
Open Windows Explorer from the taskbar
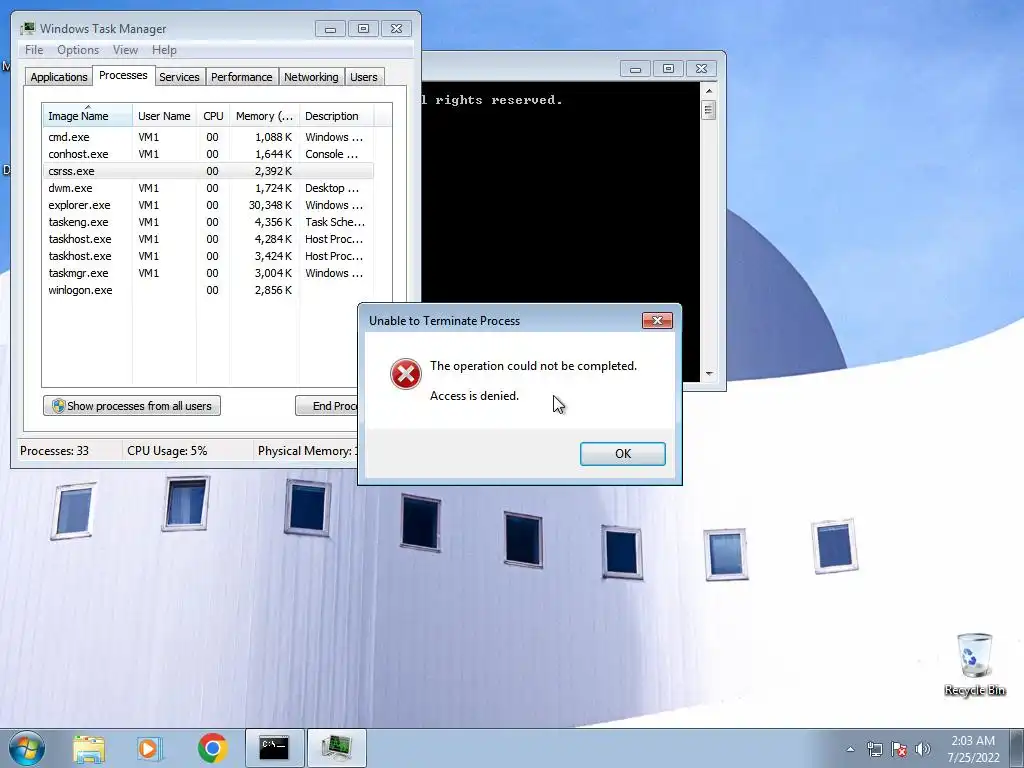point(89,748)
